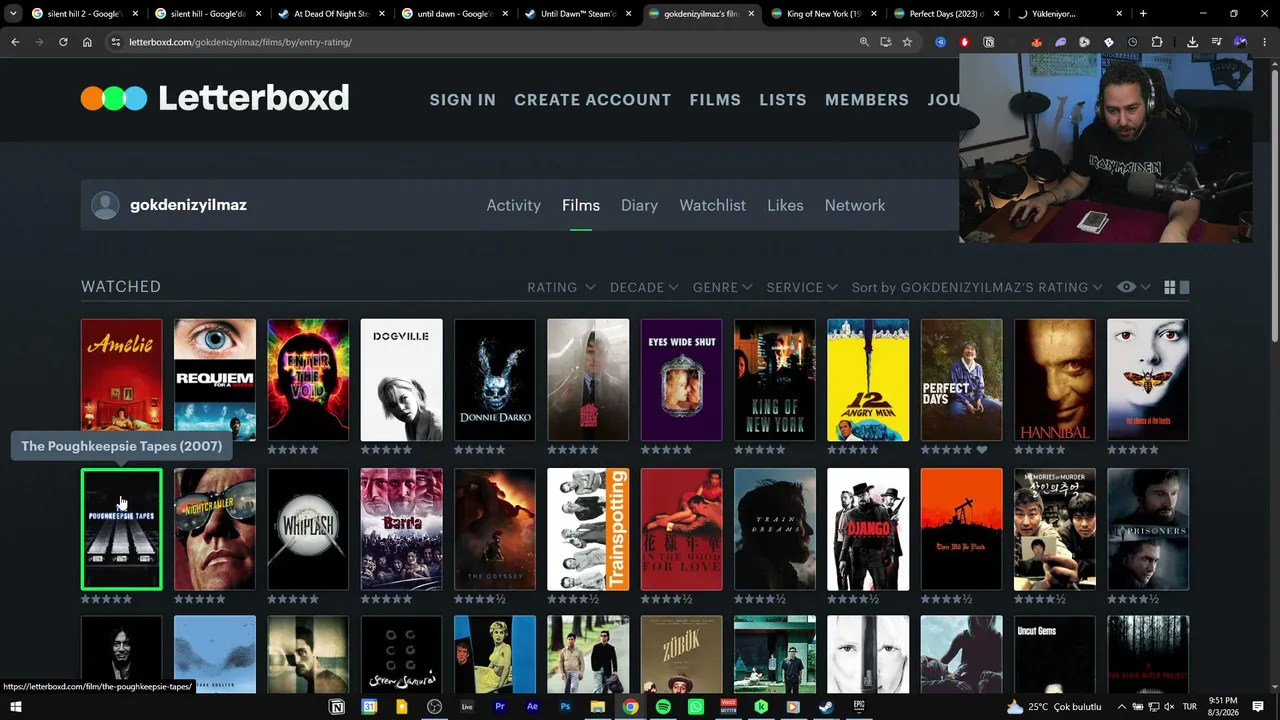Viewport: 1280px width, 720px height.
Task: Open the Chrome three-dot menu
Action: click(x=1265, y=42)
